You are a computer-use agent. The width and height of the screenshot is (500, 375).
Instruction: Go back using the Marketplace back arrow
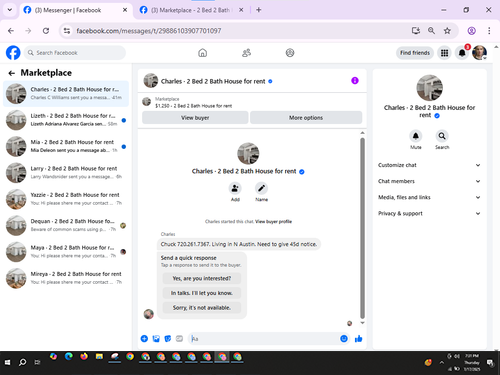tap(12, 73)
